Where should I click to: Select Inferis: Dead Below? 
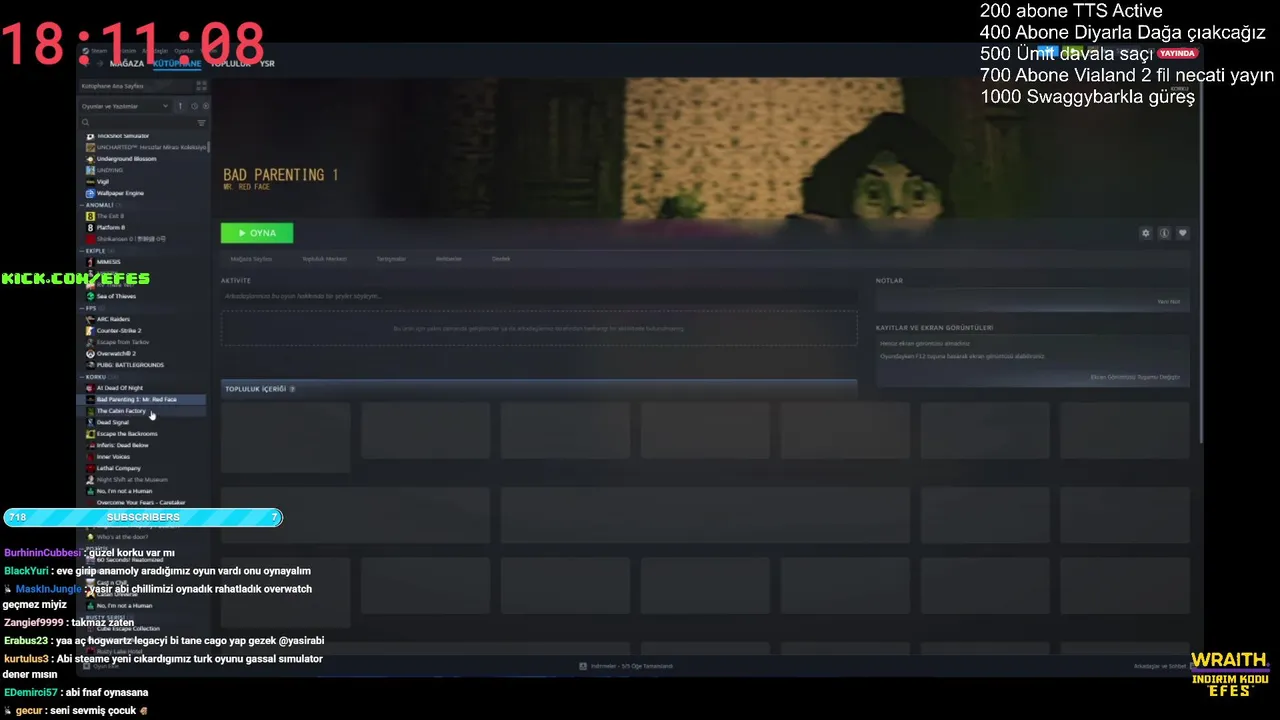pos(122,445)
